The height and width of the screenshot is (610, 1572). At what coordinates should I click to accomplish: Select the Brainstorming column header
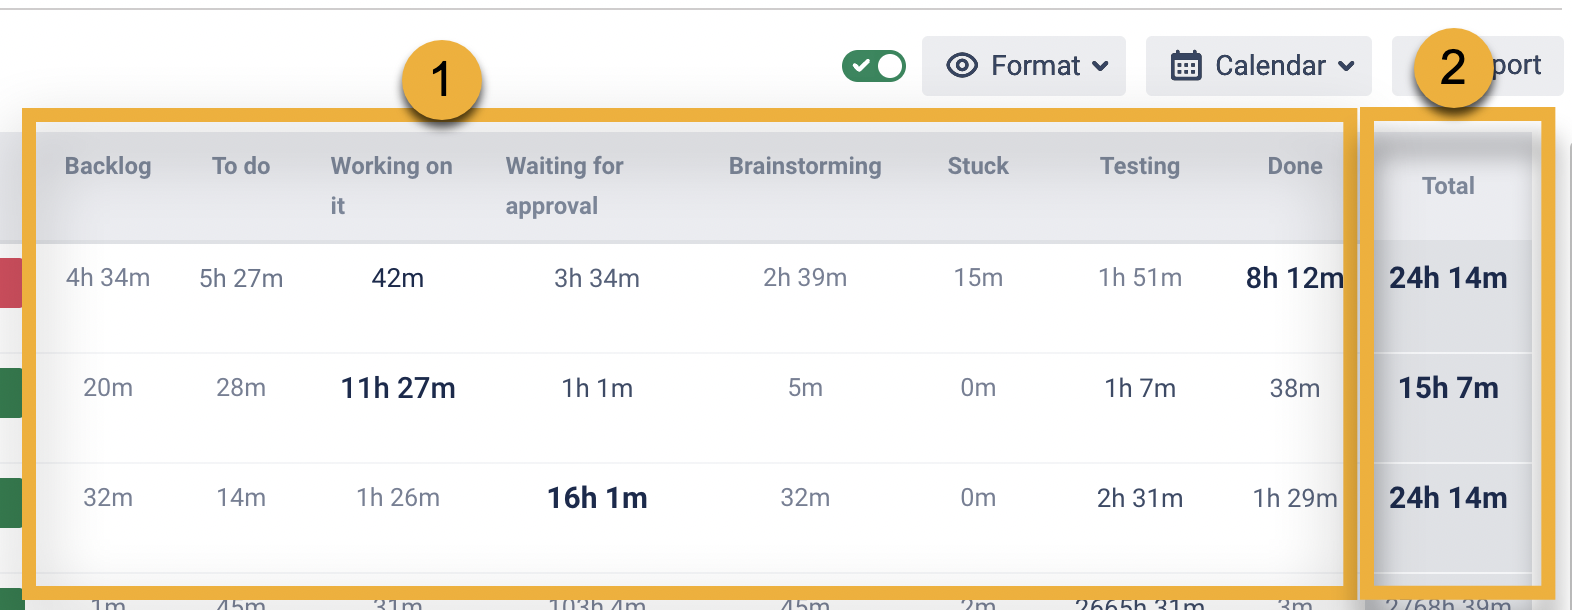pyautogui.click(x=805, y=166)
